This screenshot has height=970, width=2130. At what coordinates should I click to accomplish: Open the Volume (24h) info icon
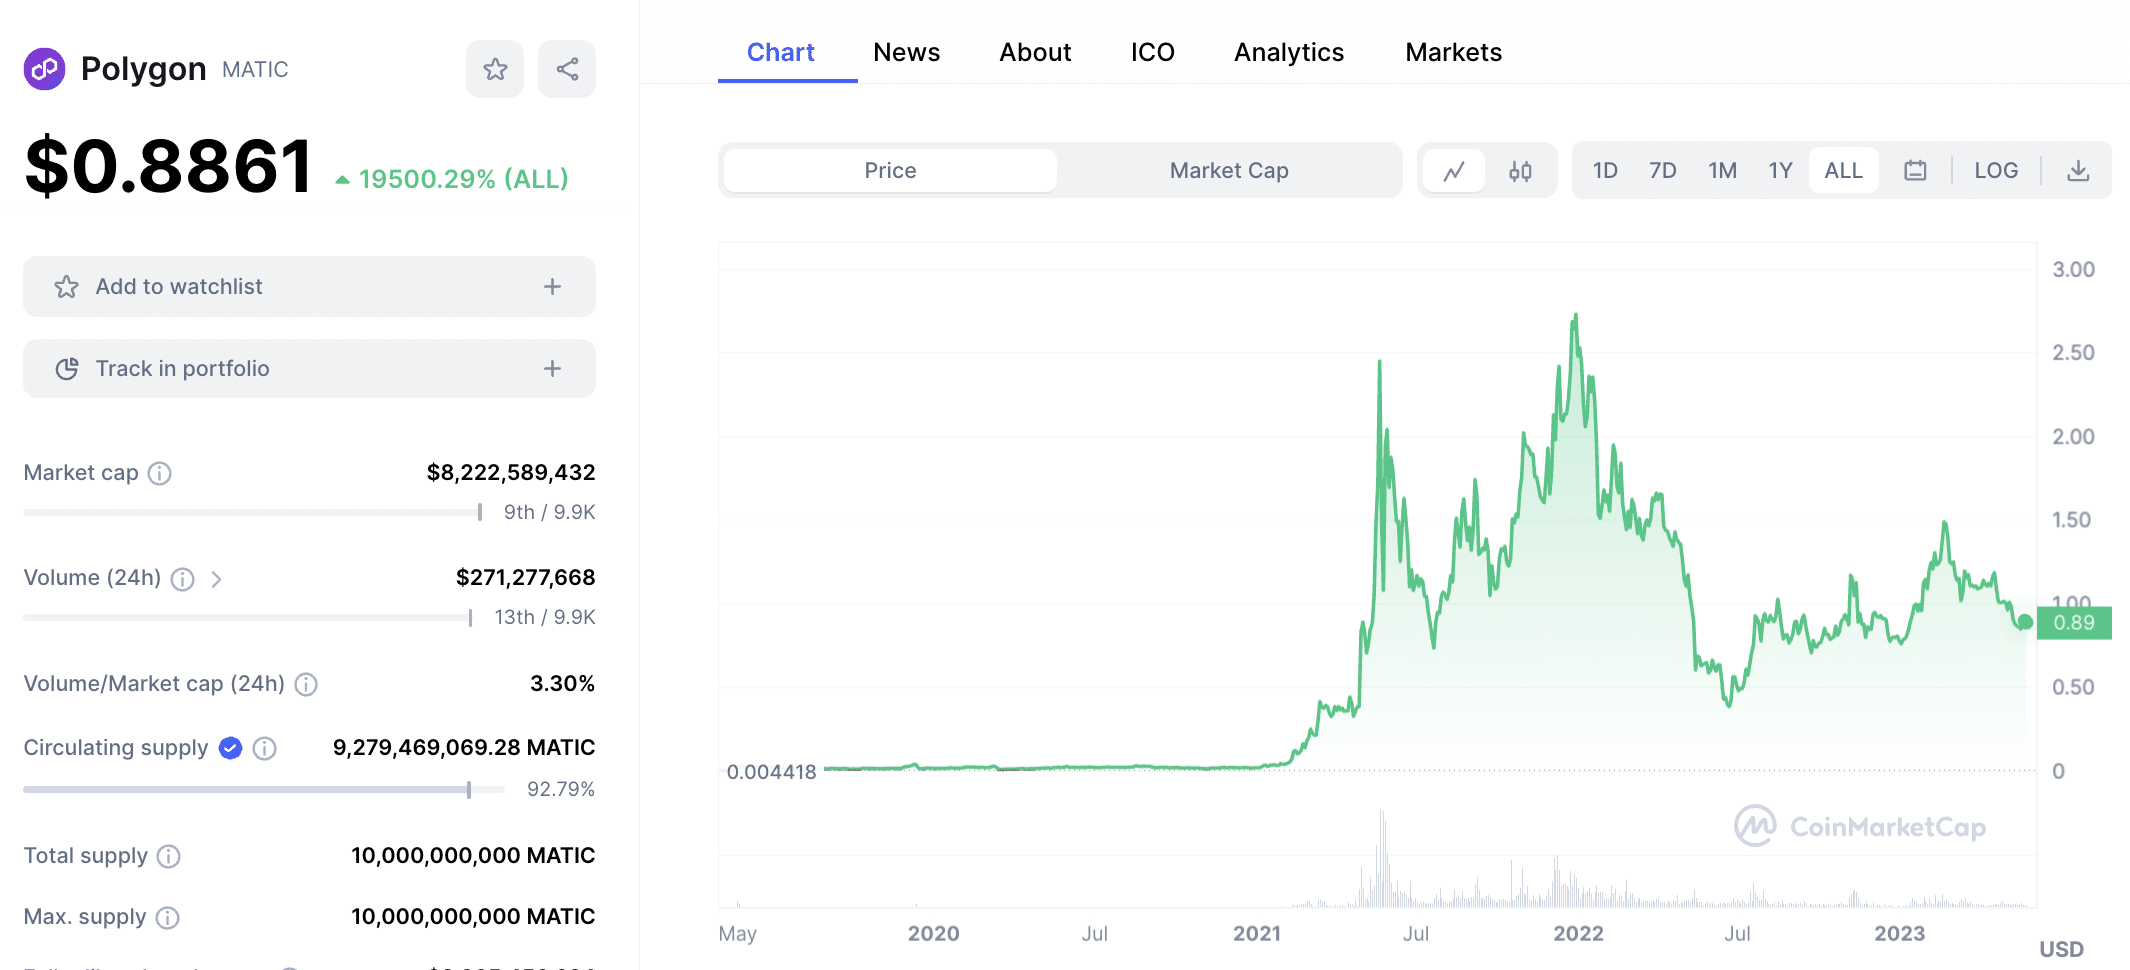coord(182,579)
